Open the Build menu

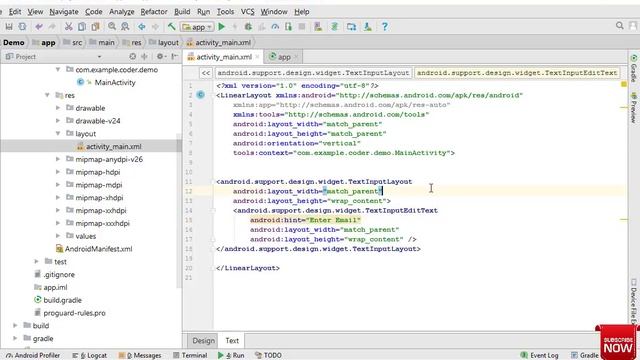(182, 12)
